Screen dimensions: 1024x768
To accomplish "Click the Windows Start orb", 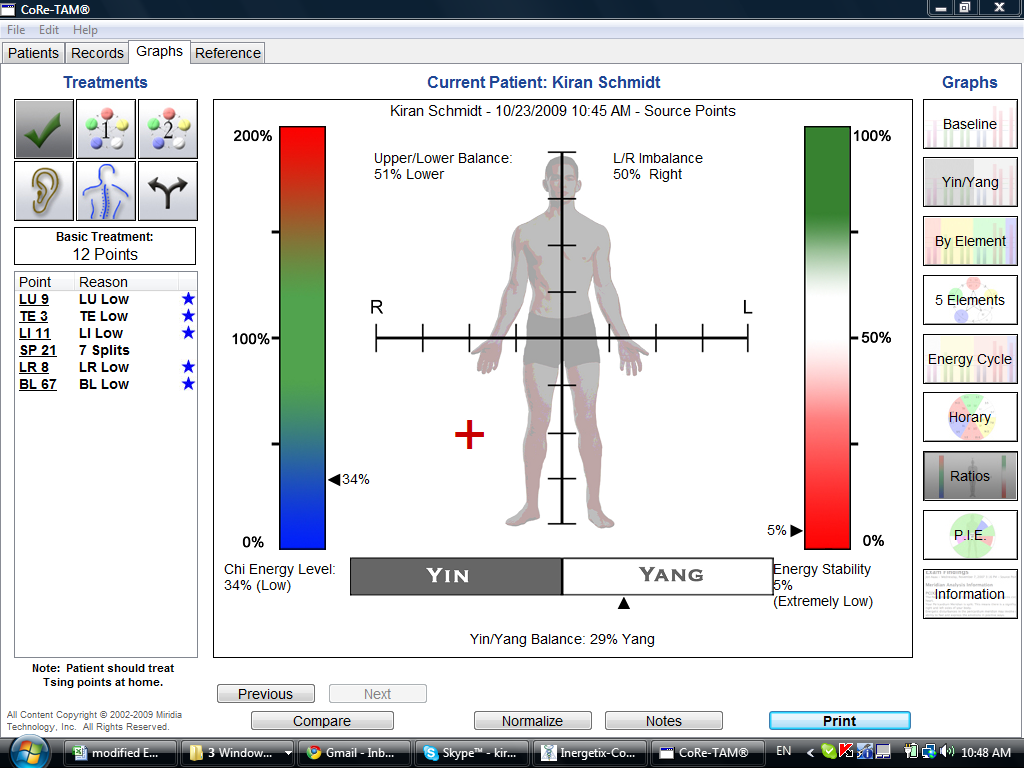I will [27, 752].
